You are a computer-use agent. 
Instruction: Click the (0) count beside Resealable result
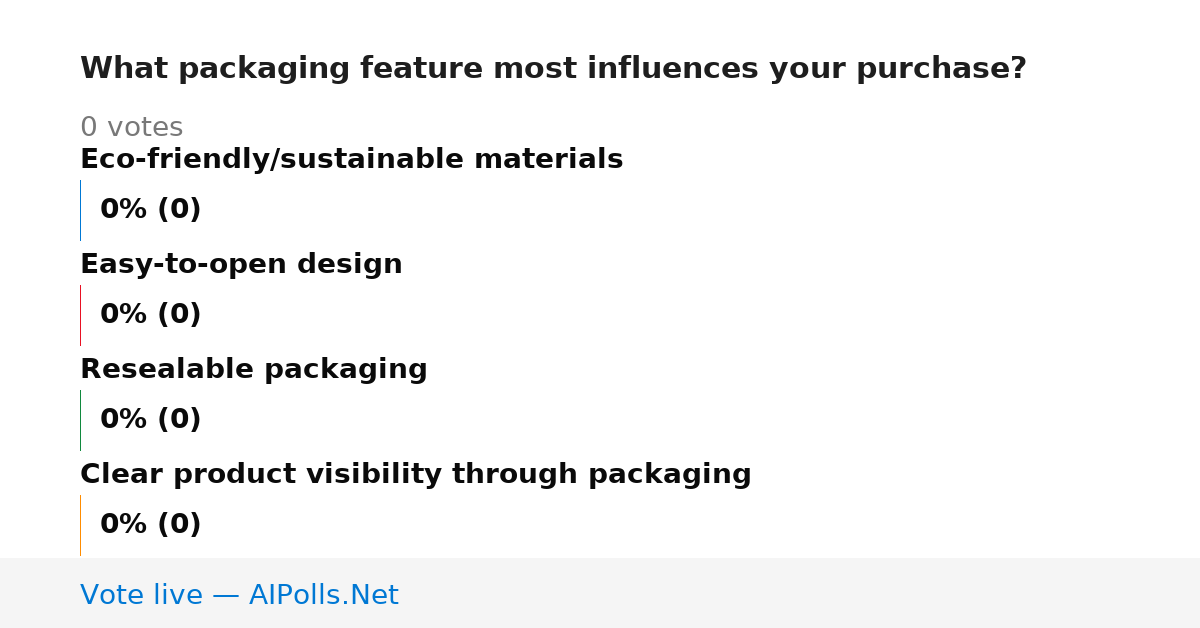click(x=179, y=420)
